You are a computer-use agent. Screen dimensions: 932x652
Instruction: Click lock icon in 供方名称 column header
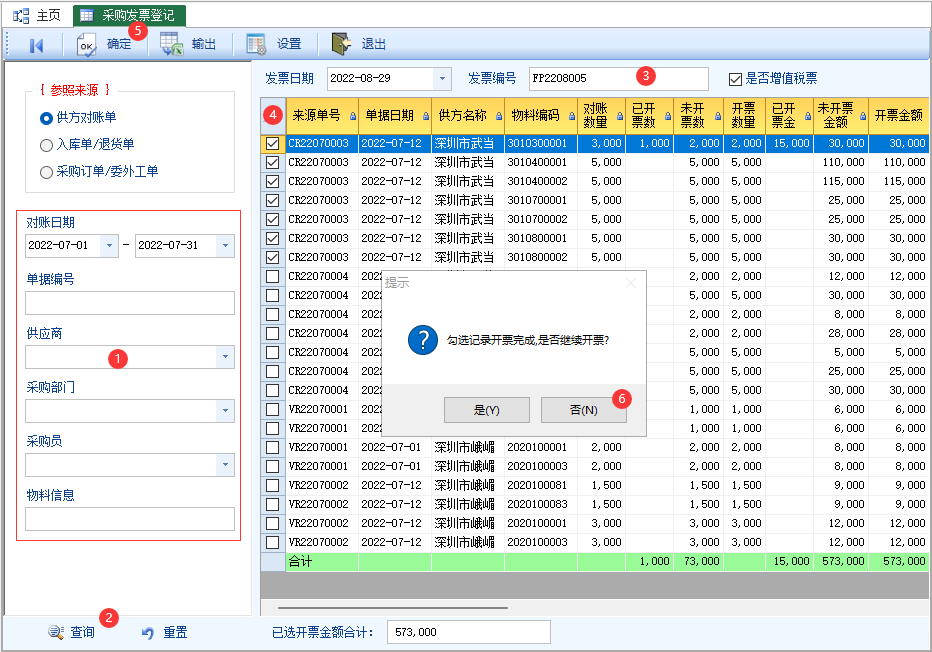coord(499,116)
